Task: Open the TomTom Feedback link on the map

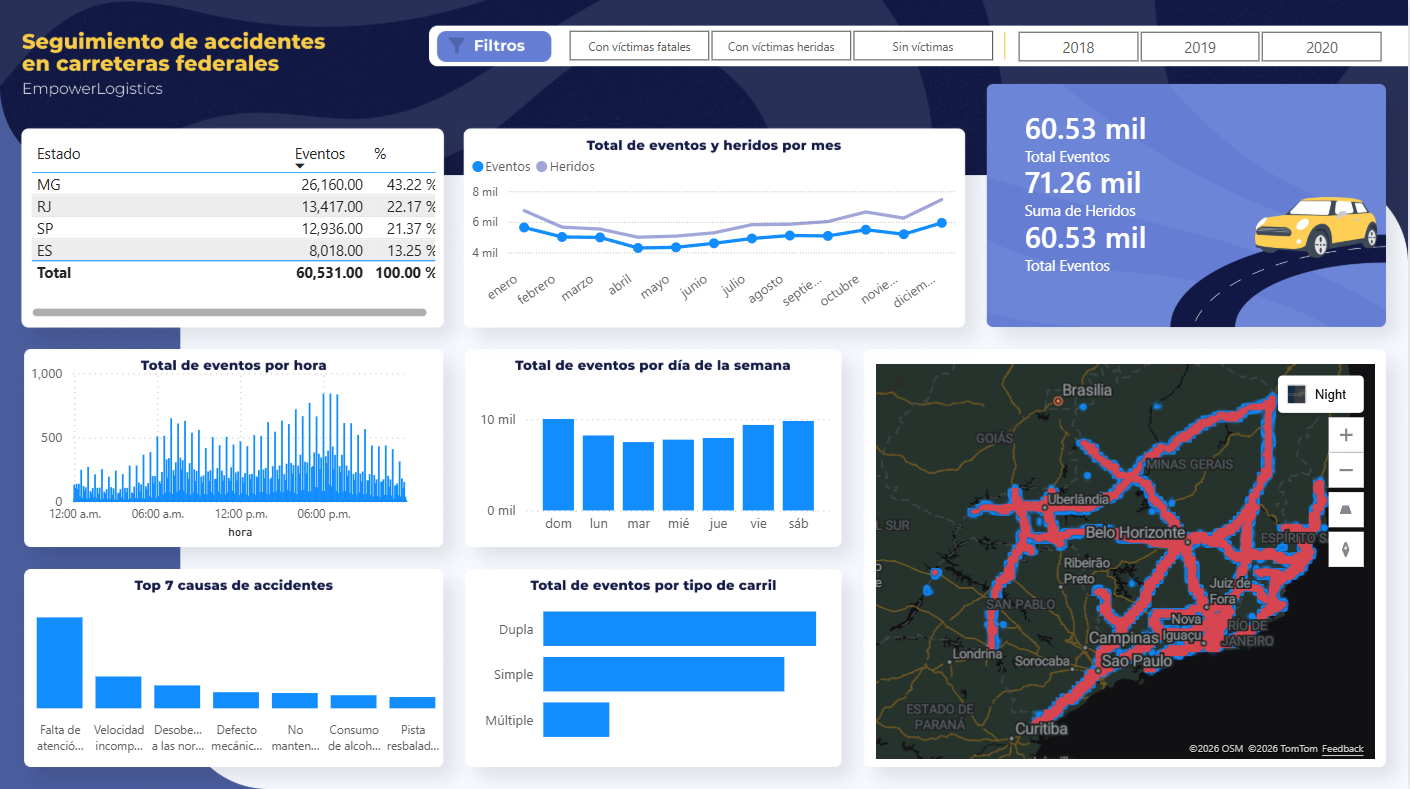Action: tap(1341, 748)
